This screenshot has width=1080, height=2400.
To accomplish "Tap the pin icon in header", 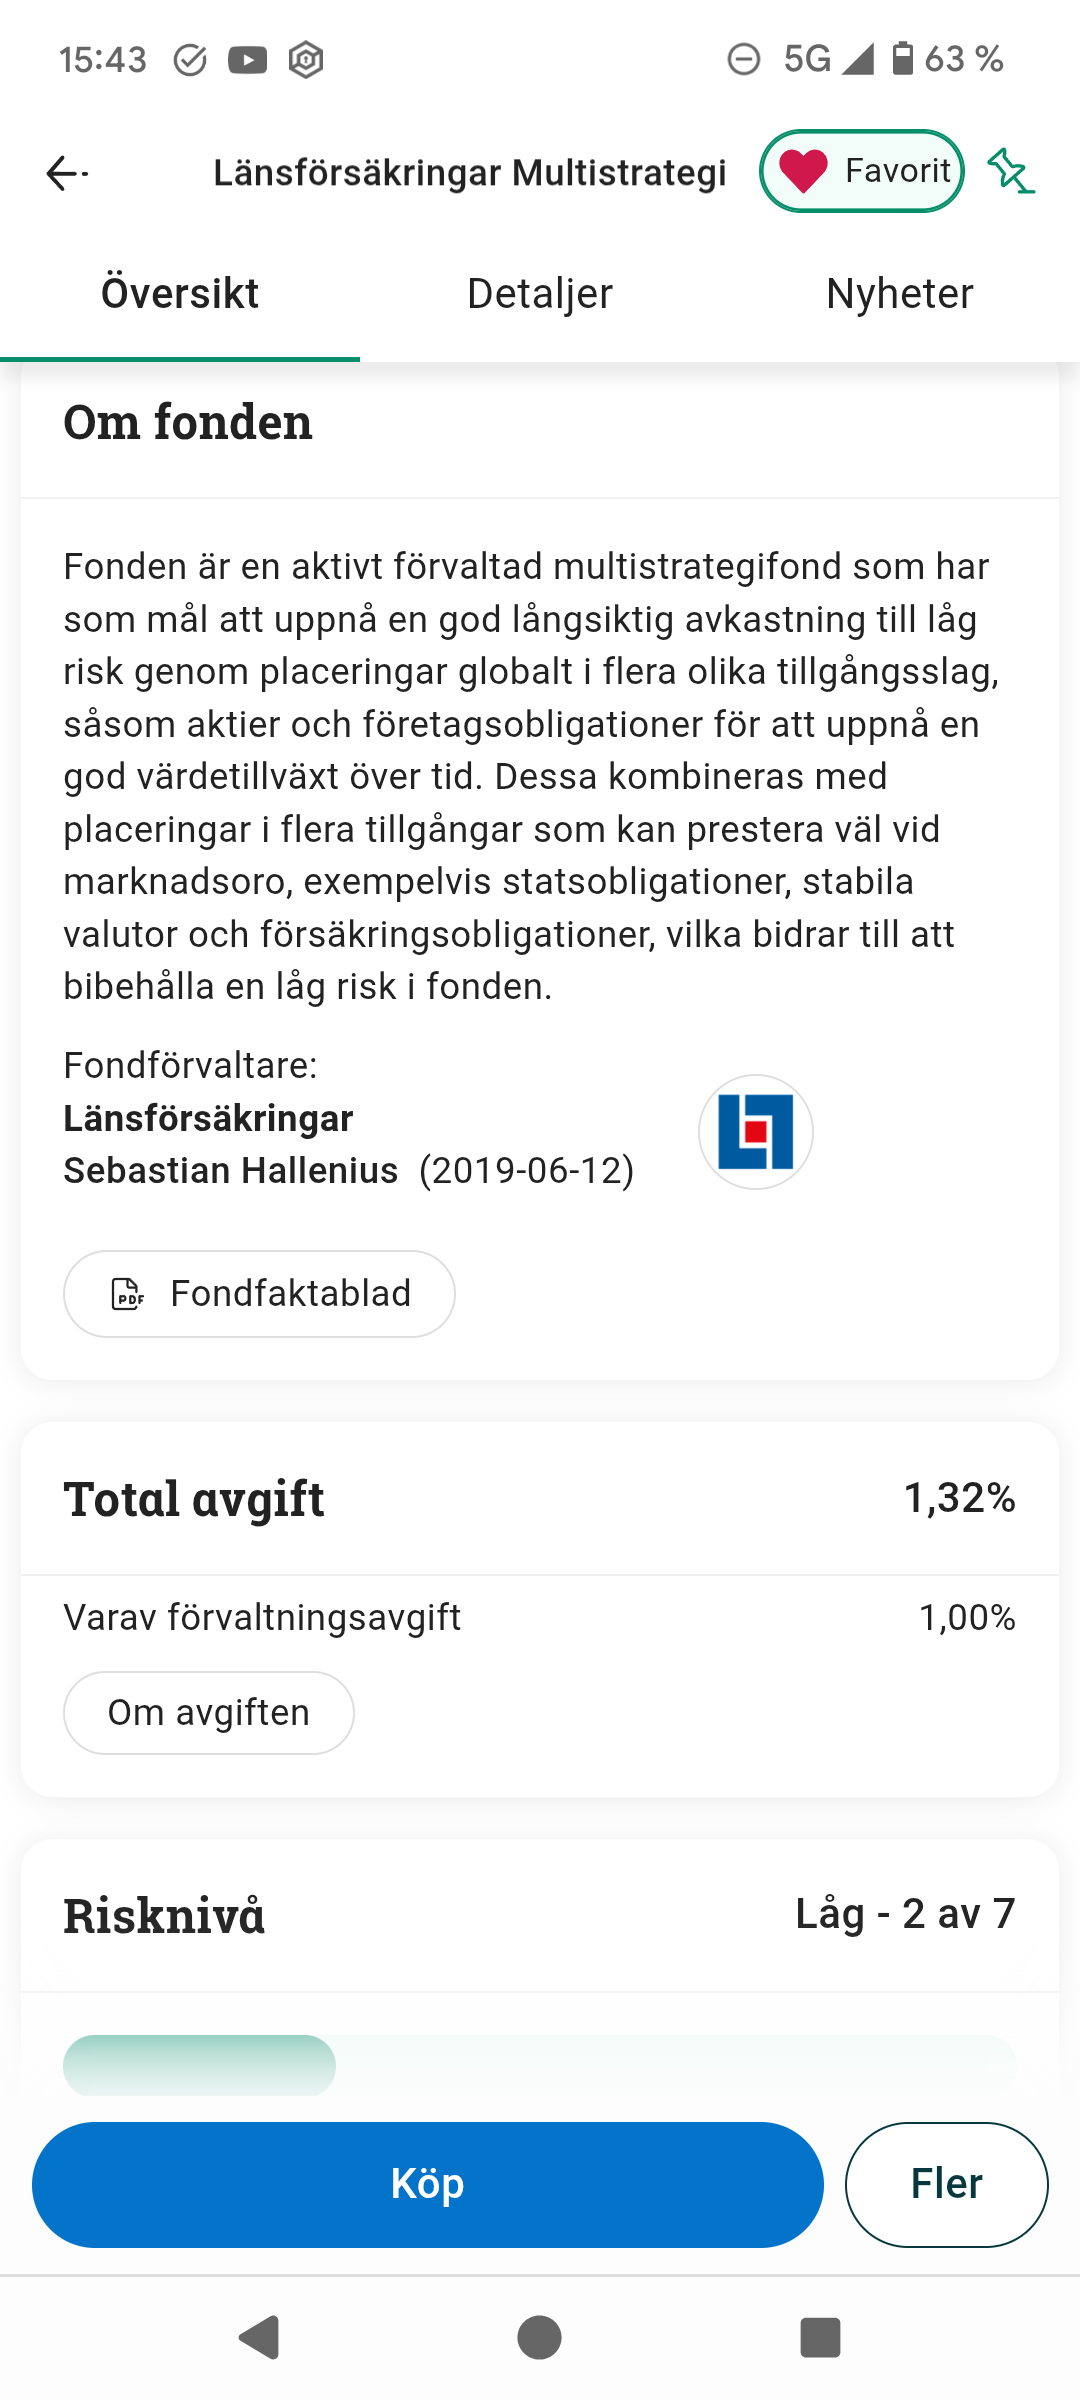I will 1010,171.
